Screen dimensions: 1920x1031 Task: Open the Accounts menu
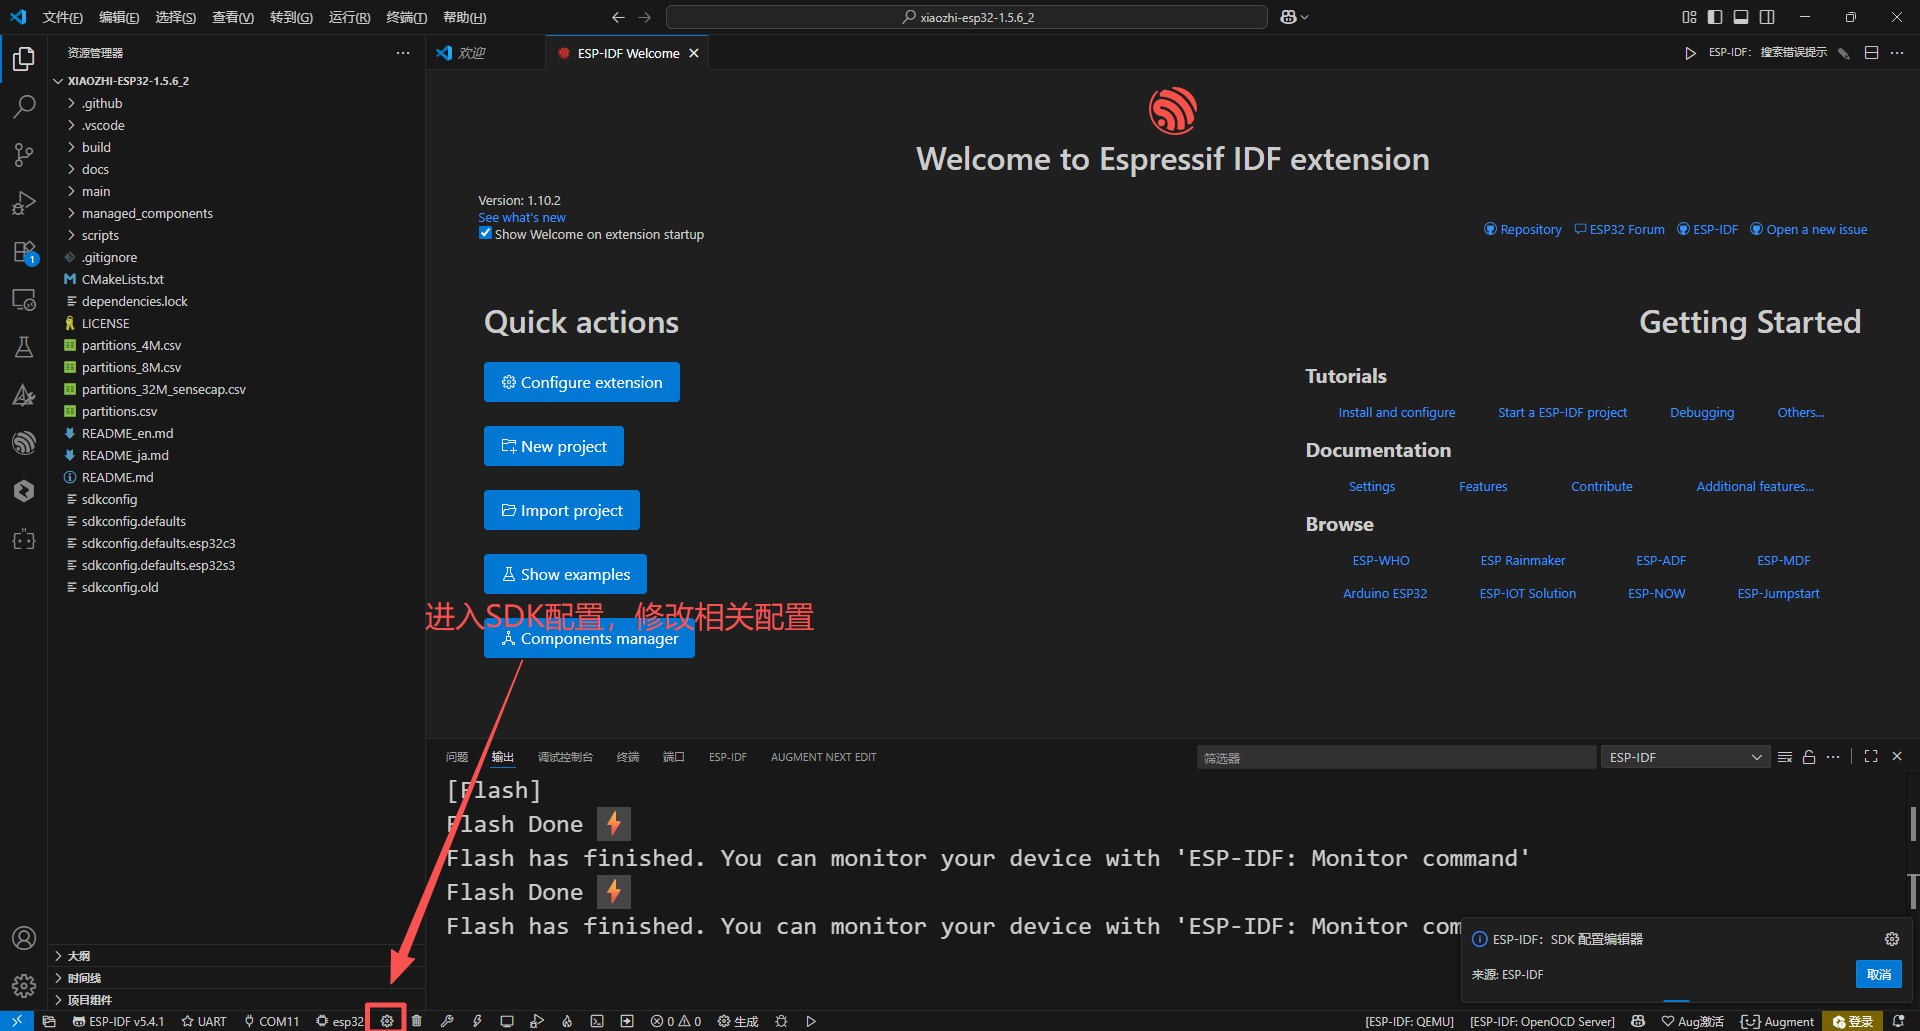(24, 938)
